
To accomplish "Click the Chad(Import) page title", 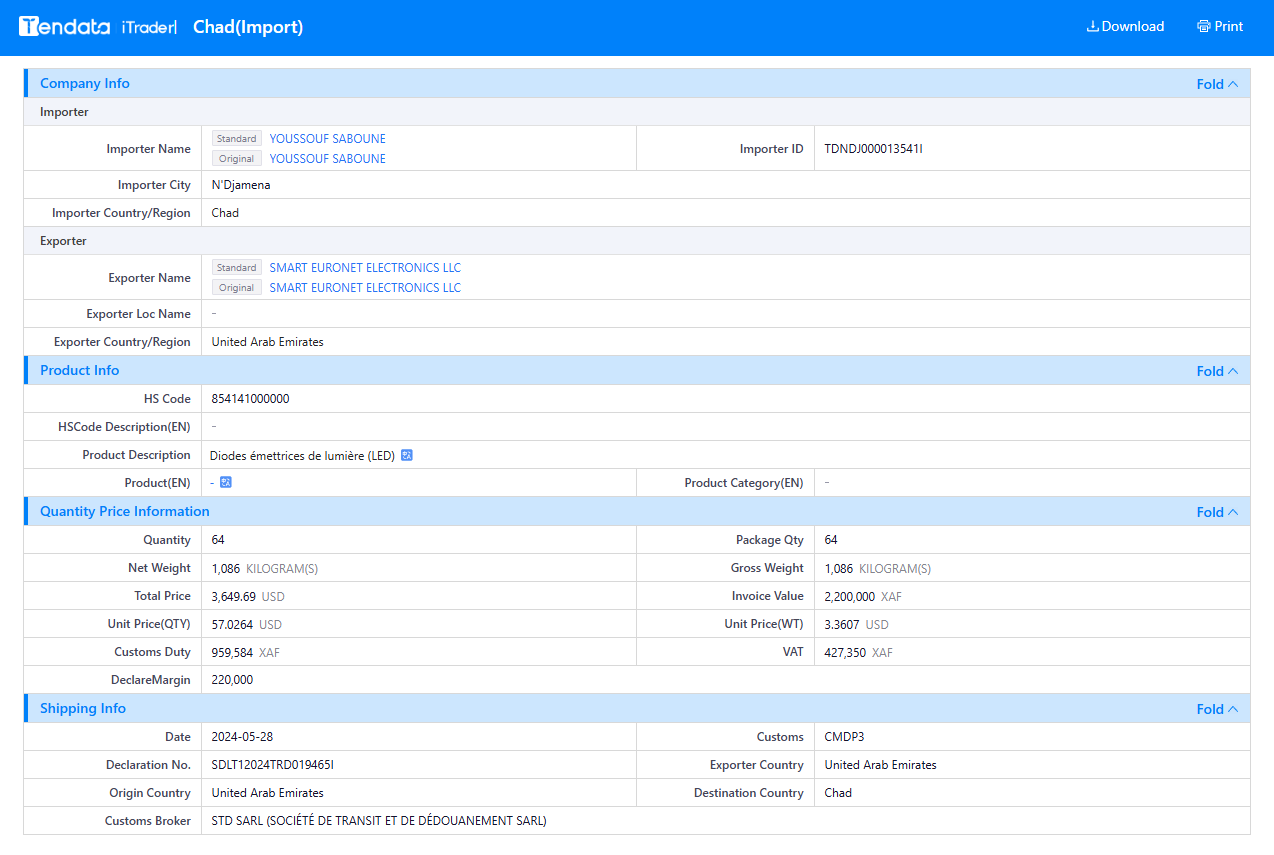I will click(x=248, y=27).
